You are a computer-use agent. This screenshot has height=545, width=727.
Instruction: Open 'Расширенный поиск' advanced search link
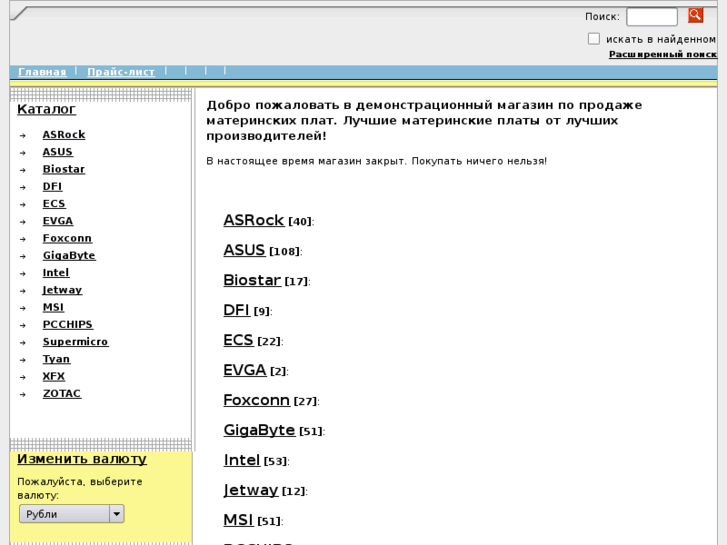pos(663,54)
